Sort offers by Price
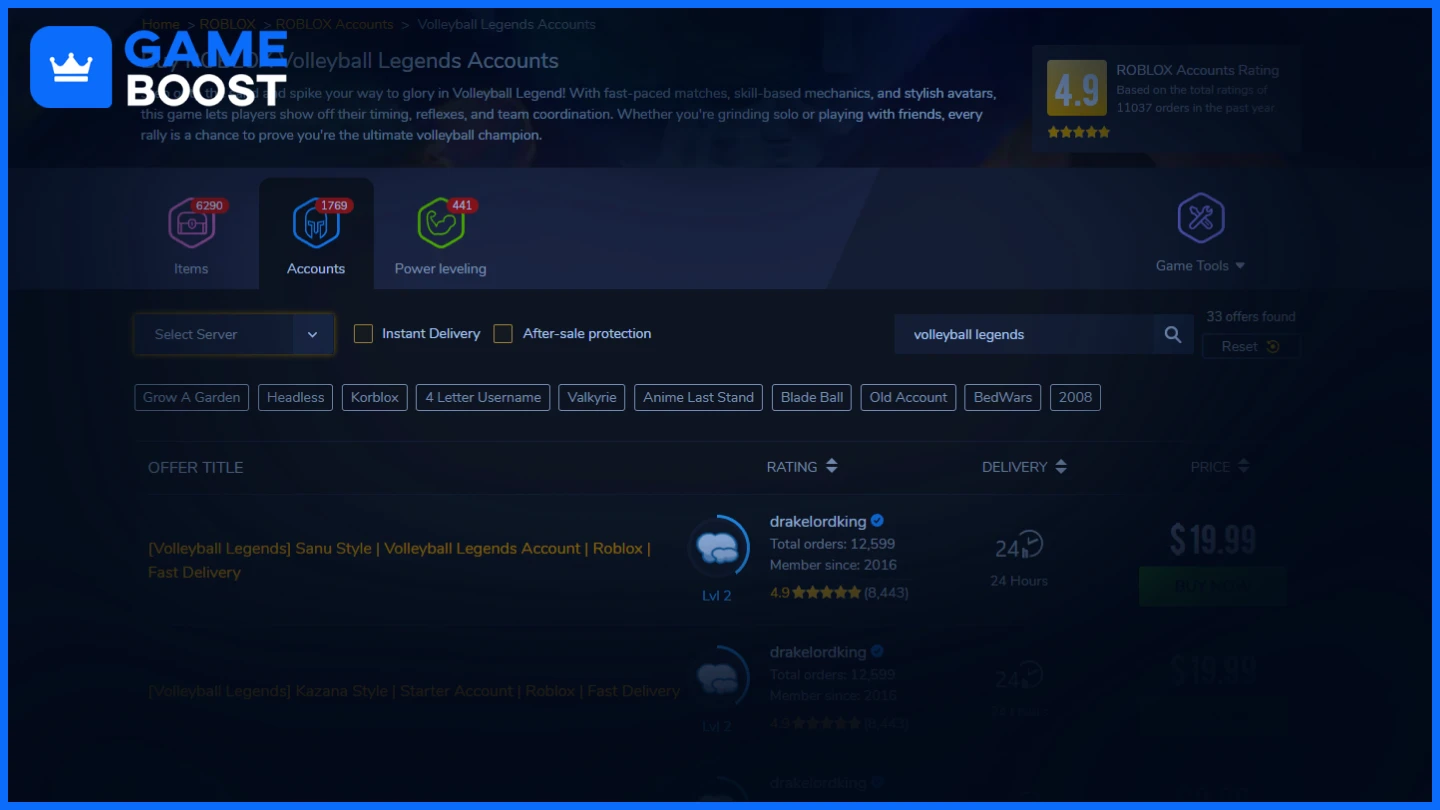This screenshot has height=810, width=1440. point(1220,467)
